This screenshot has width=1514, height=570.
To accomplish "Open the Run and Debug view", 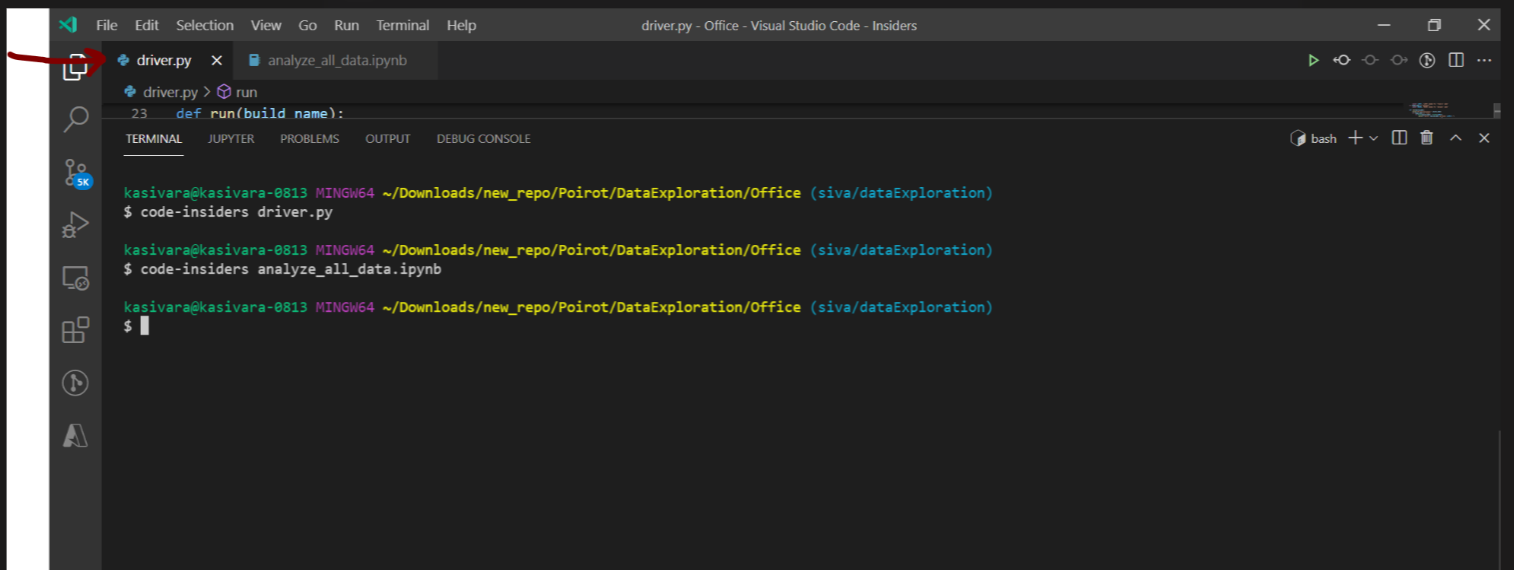I will tap(76, 225).
